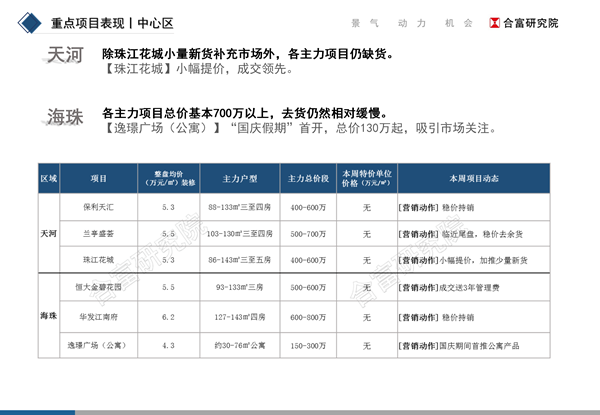Screen dimensions: 600x415
Task: Click the '小幅提价，加推少量新货' activity cell
Action: point(474,260)
